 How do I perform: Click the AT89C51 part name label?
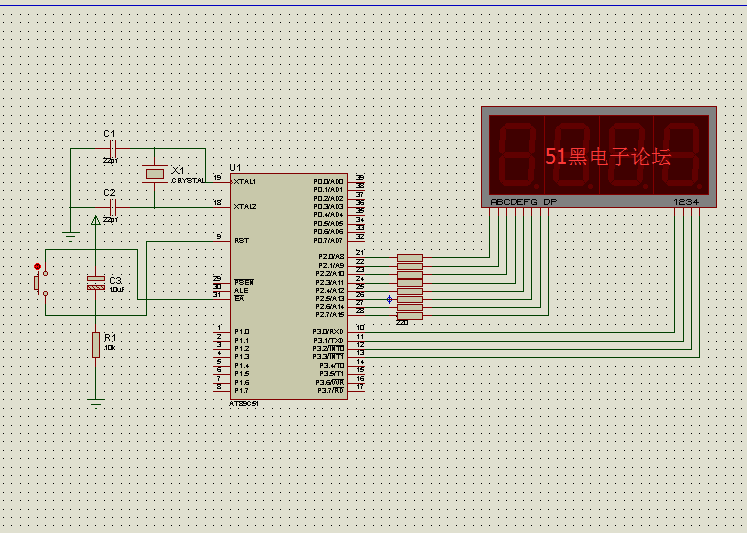[243, 404]
